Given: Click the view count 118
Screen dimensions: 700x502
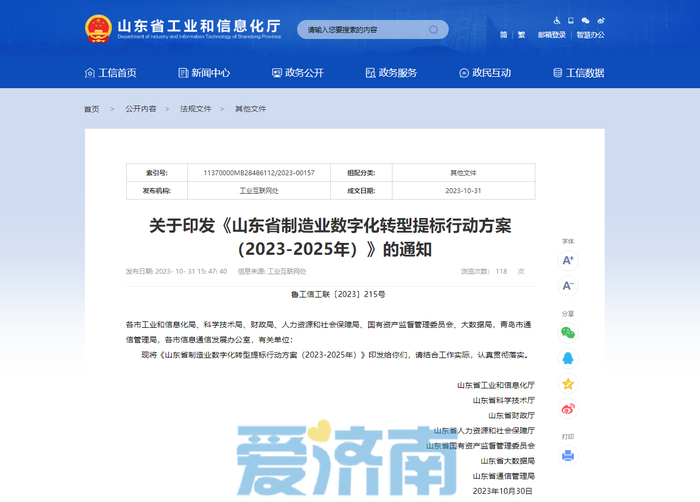Looking at the screenshot, I should (501, 272).
